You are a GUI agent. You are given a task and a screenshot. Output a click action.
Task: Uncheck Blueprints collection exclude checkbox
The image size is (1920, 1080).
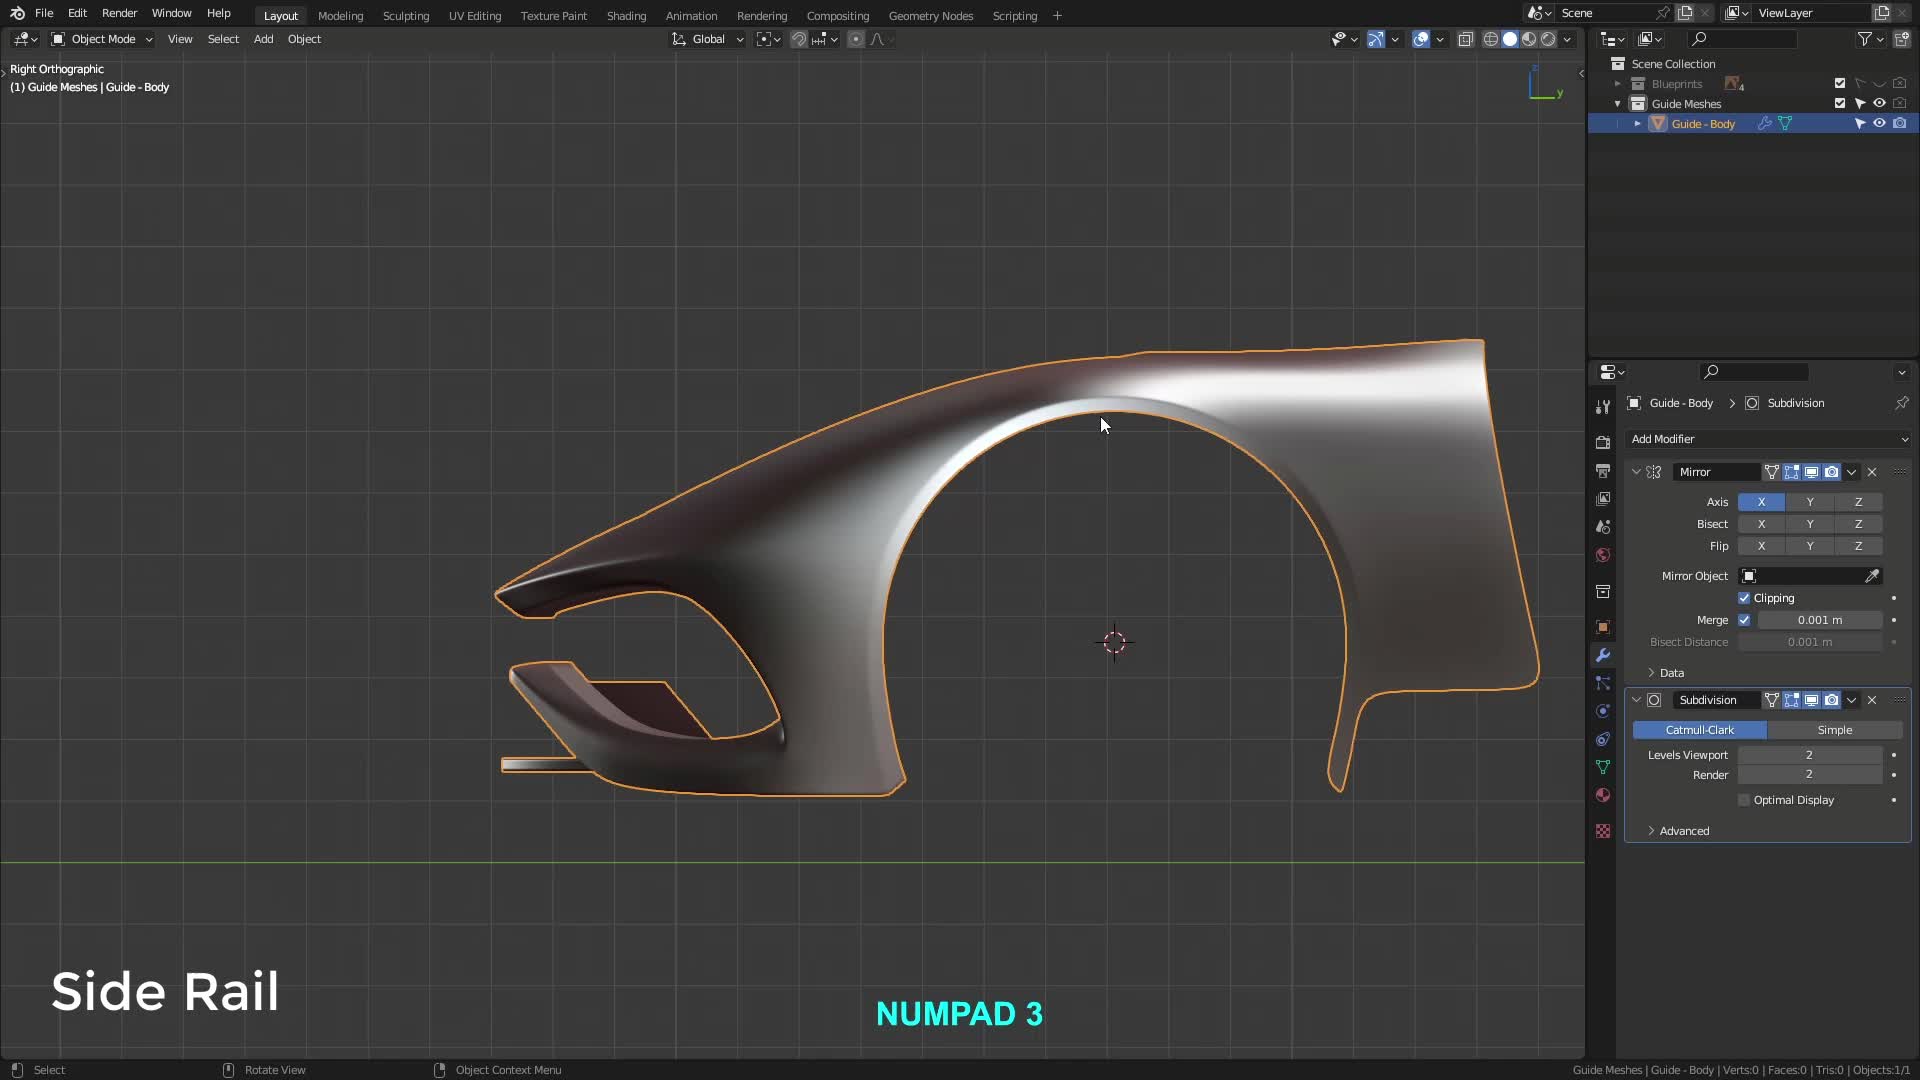[x=1840, y=84]
